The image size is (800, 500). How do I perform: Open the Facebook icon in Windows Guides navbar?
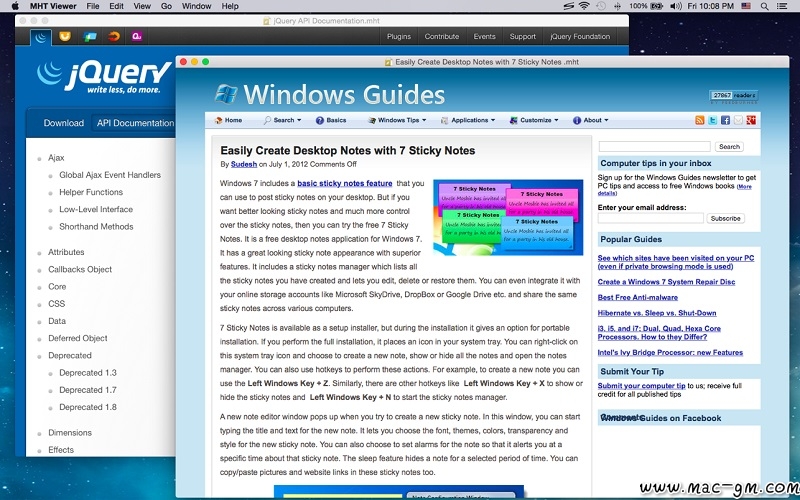725,120
